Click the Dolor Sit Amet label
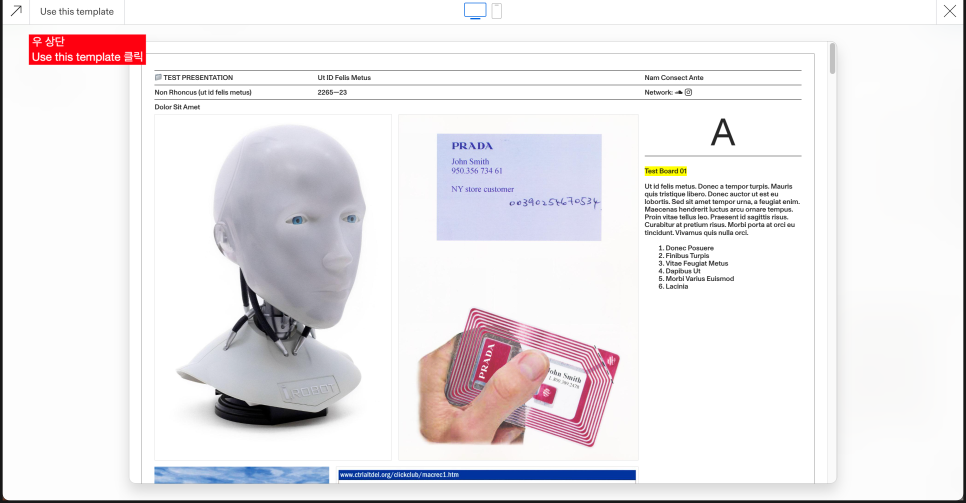The width and height of the screenshot is (966, 503). pos(177,107)
